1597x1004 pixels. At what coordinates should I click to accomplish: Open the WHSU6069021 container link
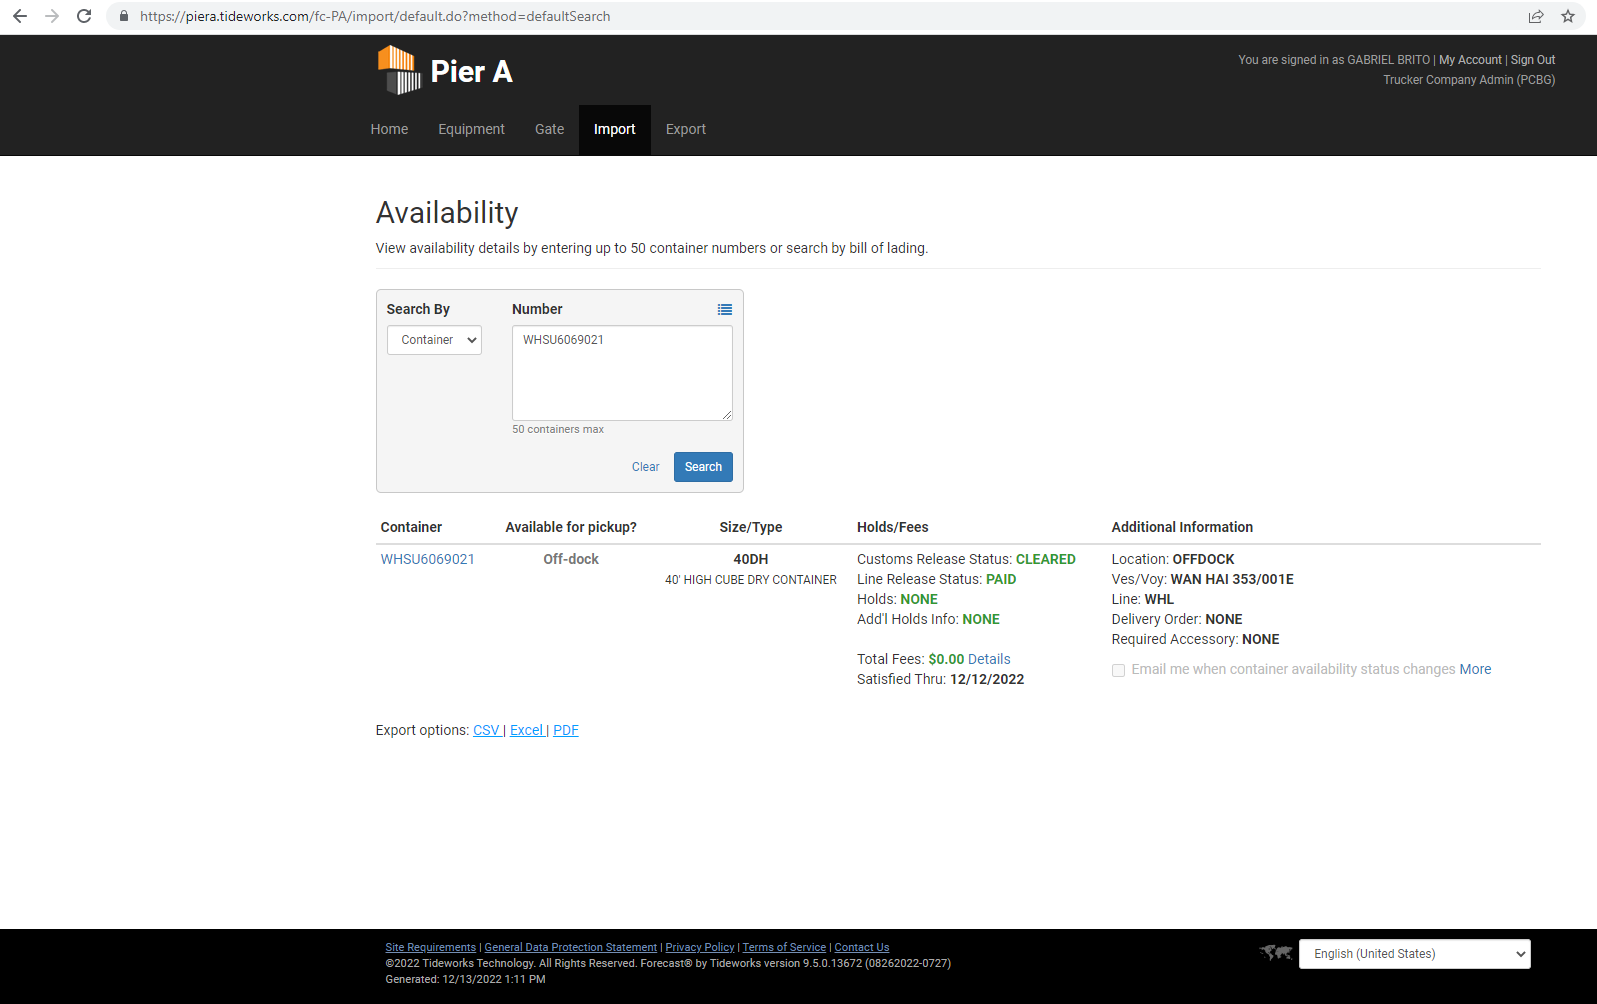tap(428, 559)
